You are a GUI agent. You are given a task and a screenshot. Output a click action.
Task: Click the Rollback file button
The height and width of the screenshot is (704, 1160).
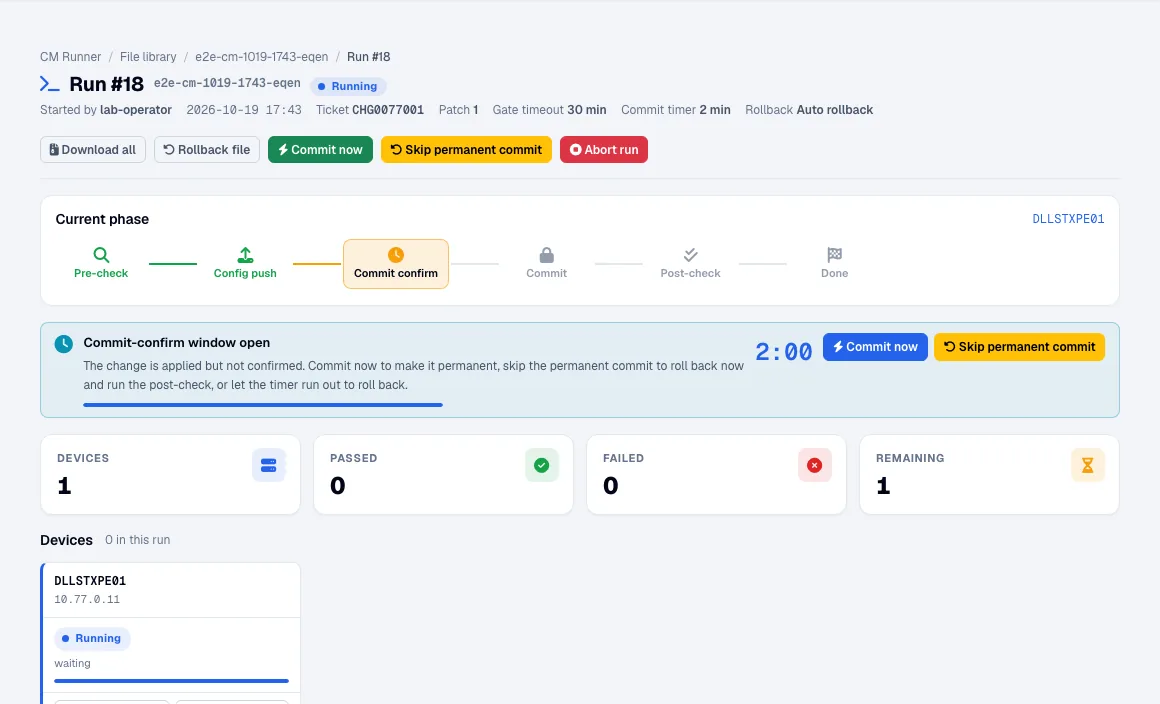point(206,149)
